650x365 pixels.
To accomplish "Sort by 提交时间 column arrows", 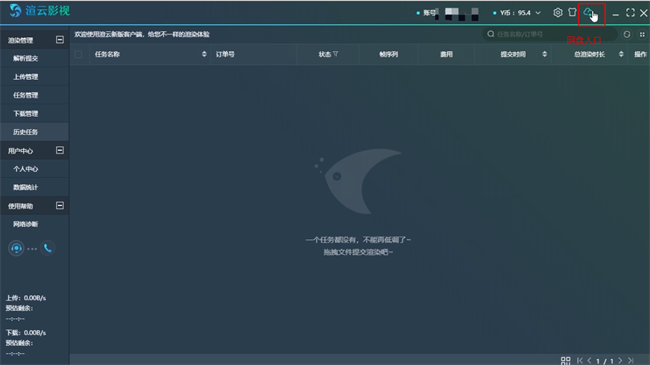I will [x=544, y=54].
